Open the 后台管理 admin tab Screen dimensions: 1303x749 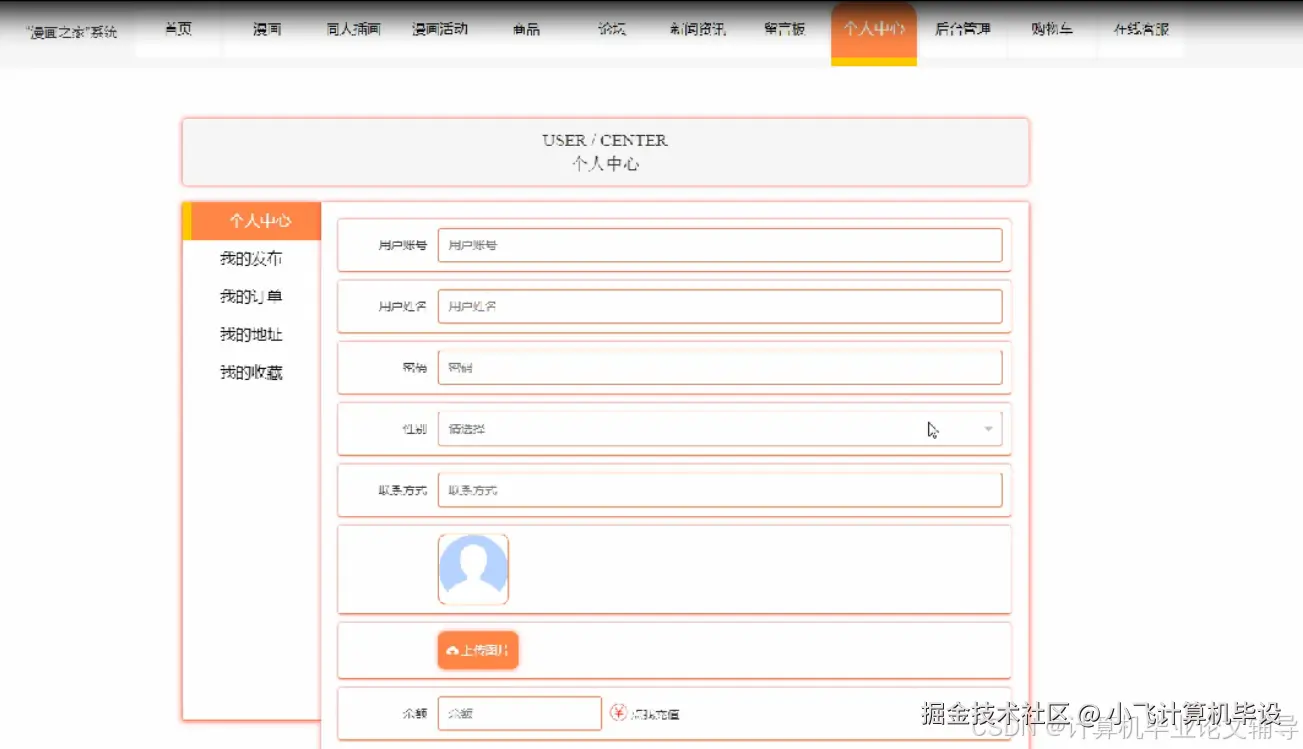tap(962, 30)
